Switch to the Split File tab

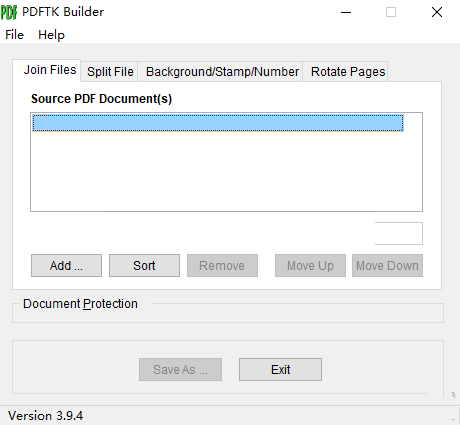(110, 72)
